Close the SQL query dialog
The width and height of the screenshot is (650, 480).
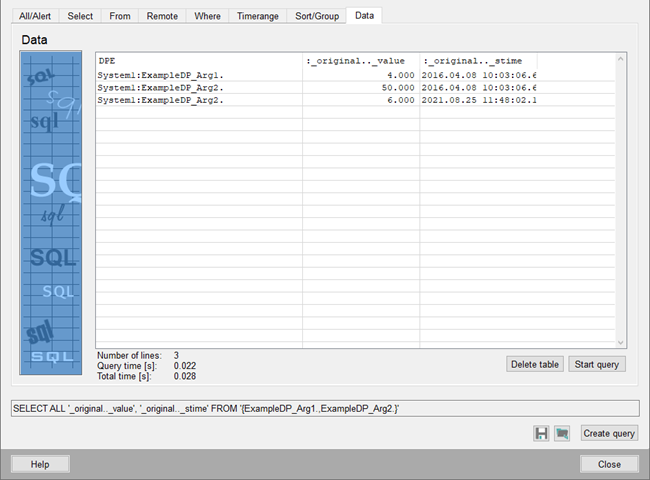[609, 464]
